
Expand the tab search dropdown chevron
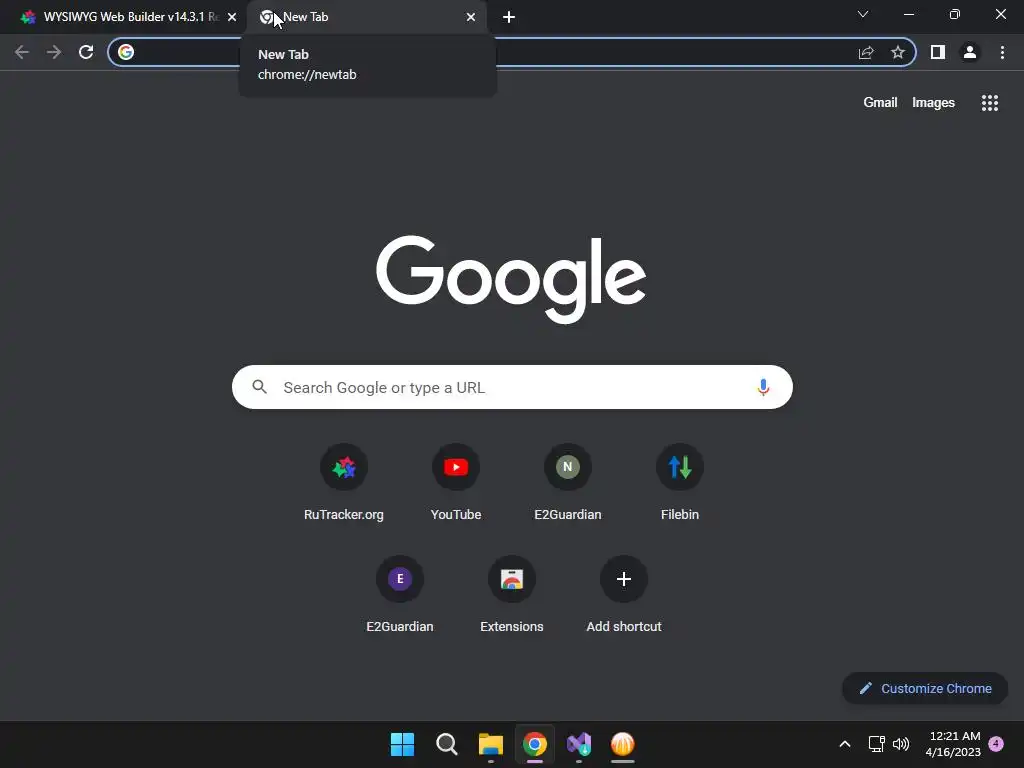863,14
